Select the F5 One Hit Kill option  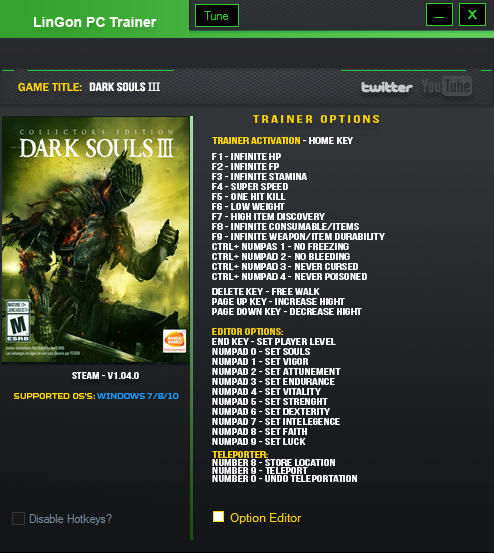click(248, 196)
